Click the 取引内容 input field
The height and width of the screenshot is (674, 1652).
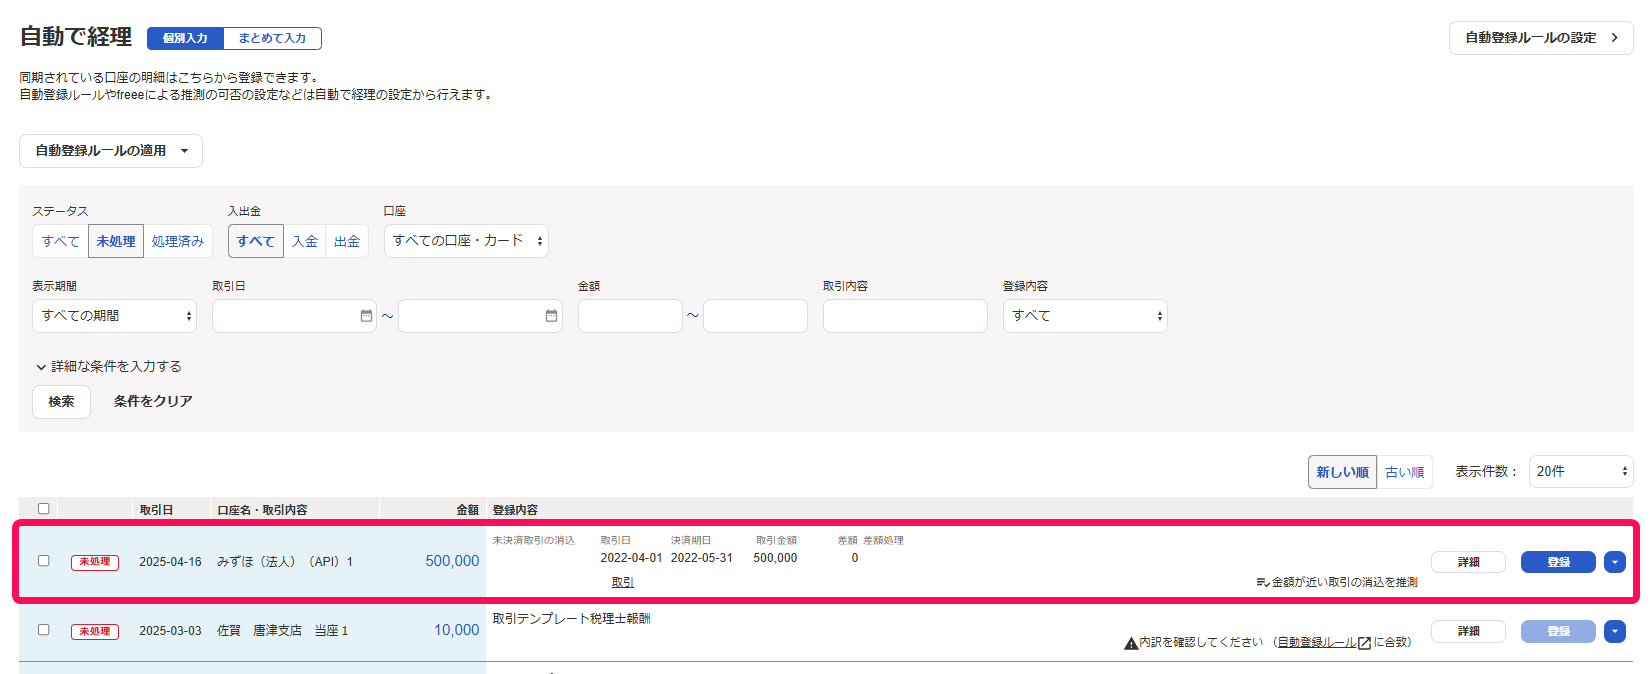tap(905, 316)
